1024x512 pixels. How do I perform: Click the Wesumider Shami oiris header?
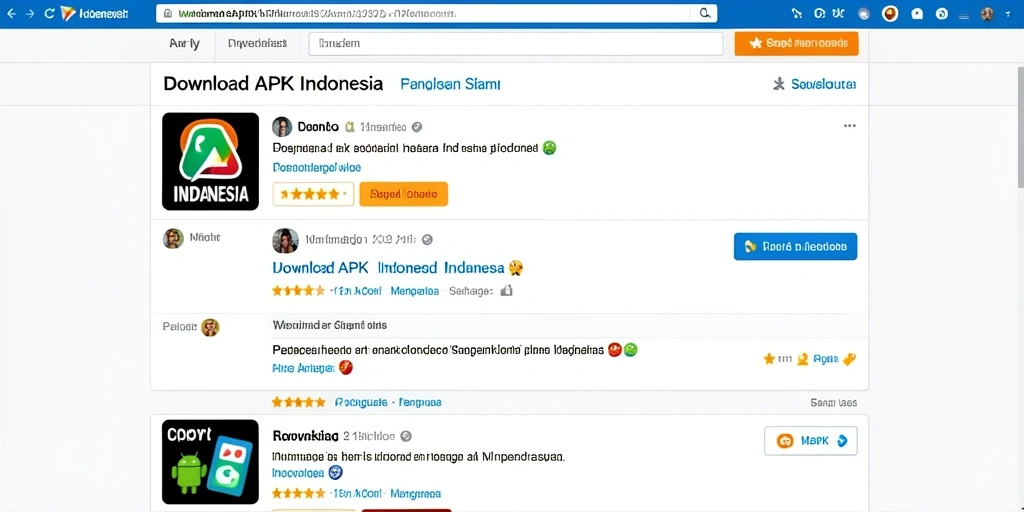pos(330,325)
